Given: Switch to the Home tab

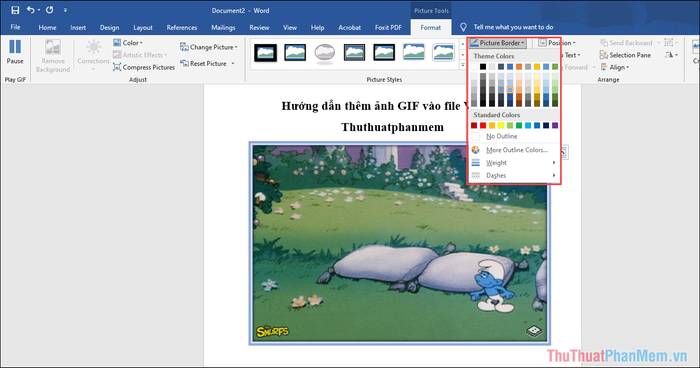Looking at the screenshot, I should click(x=47, y=27).
